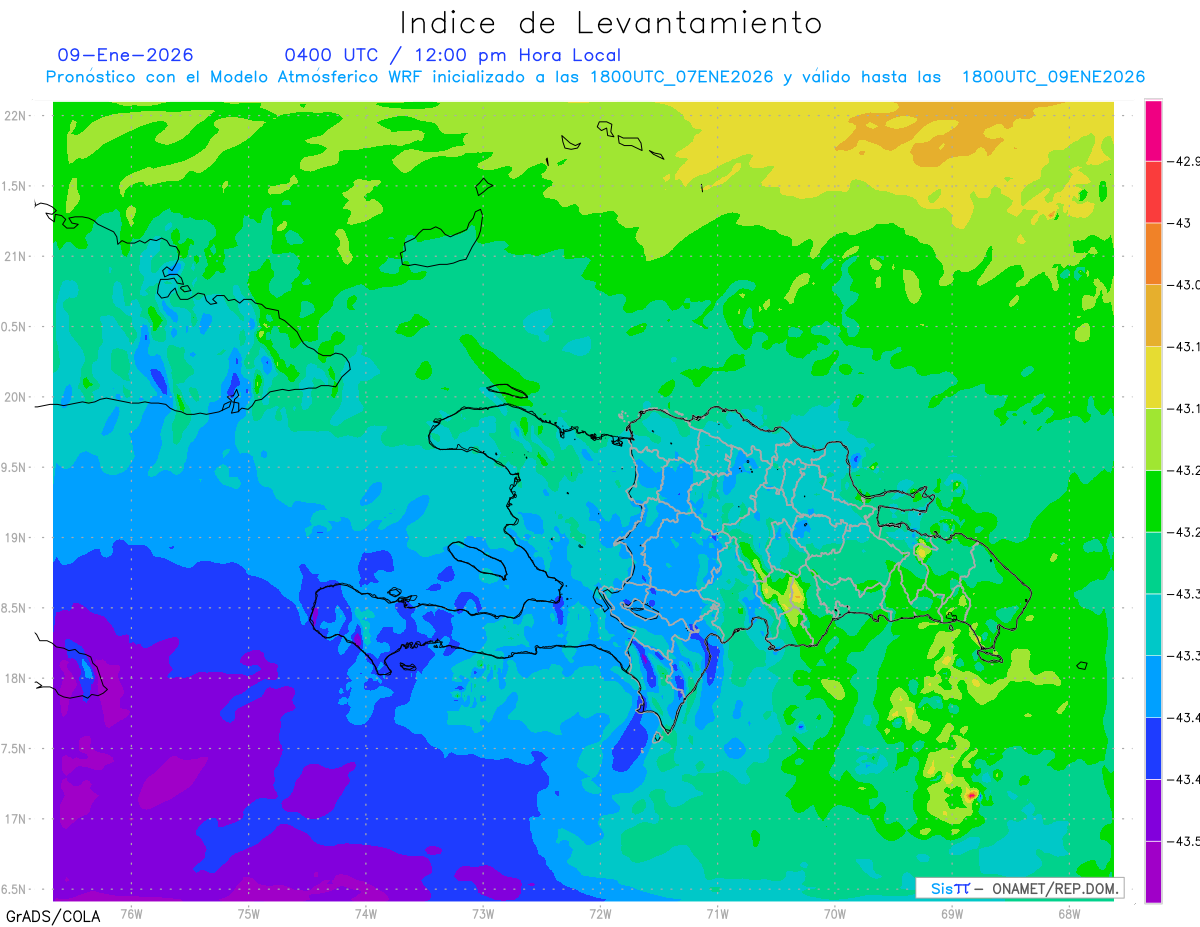Click the '69W' longitude axis label

tap(952, 913)
